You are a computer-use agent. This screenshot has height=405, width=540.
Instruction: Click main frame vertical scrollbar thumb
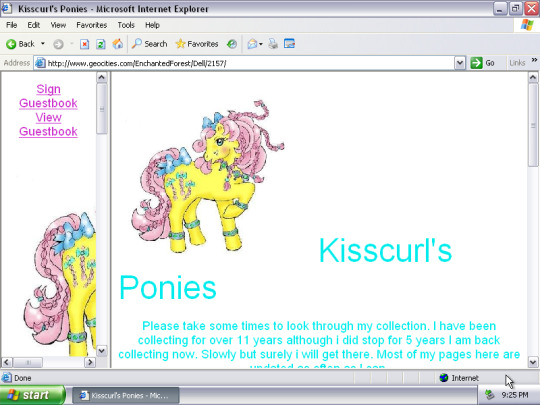(533, 125)
